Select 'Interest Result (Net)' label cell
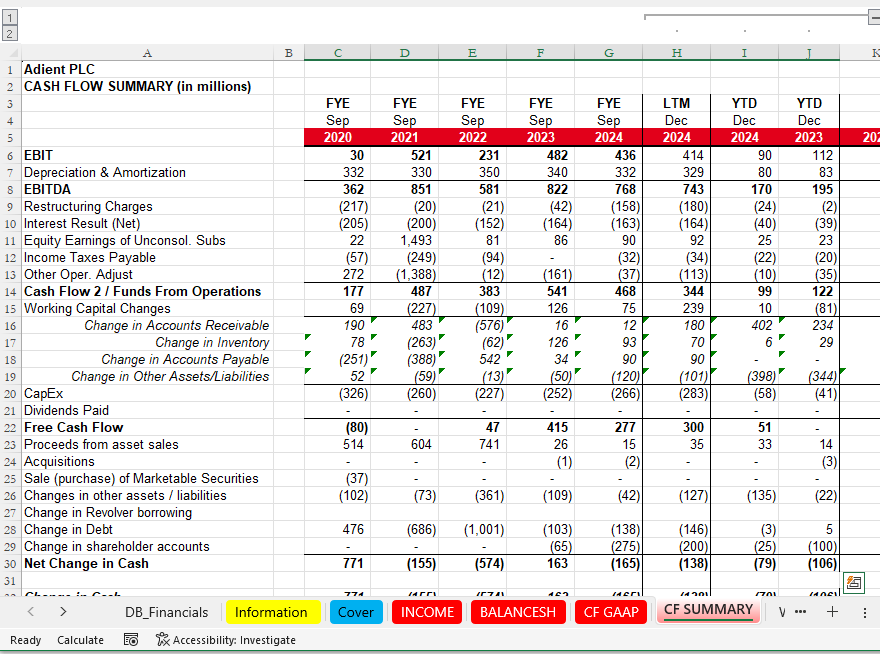The image size is (880, 654). (148, 223)
